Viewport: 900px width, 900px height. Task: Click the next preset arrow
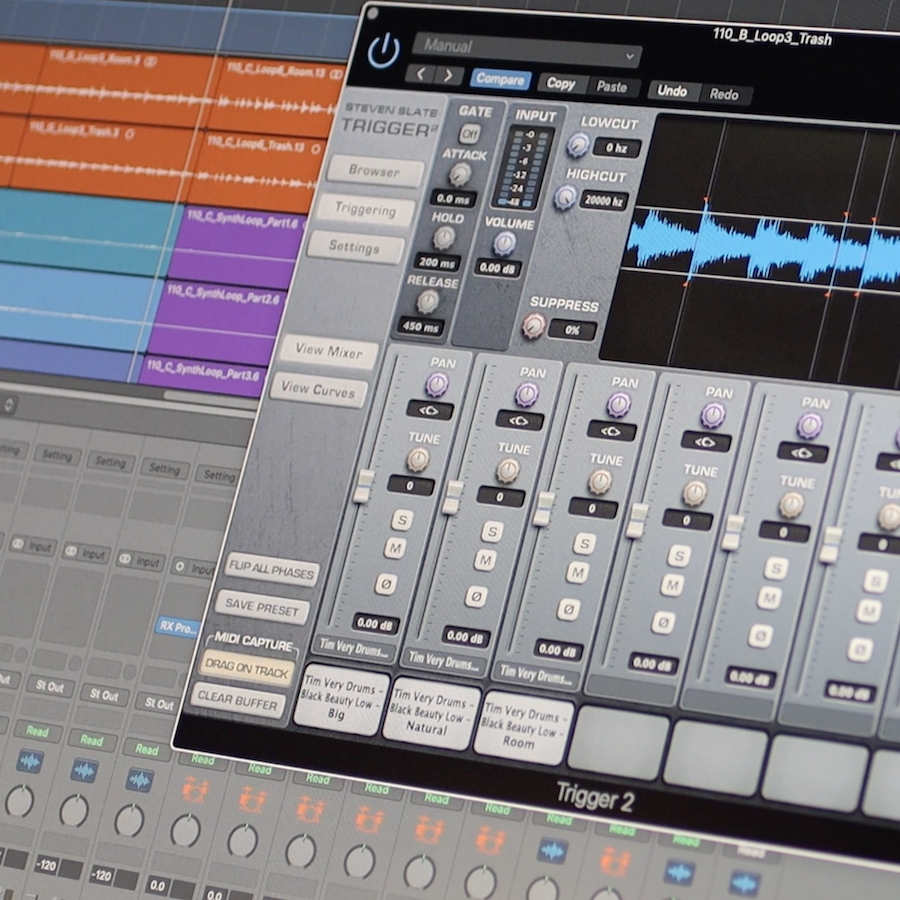coord(448,76)
